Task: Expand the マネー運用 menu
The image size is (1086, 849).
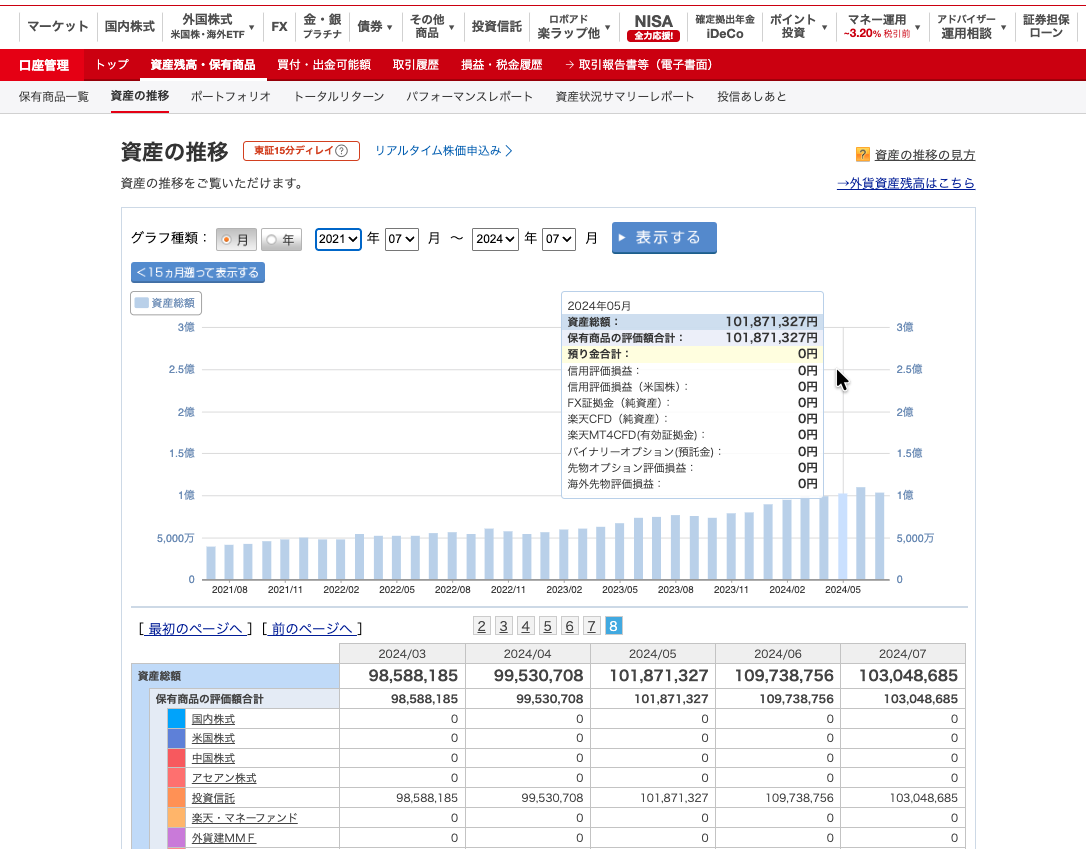Action: point(881,27)
